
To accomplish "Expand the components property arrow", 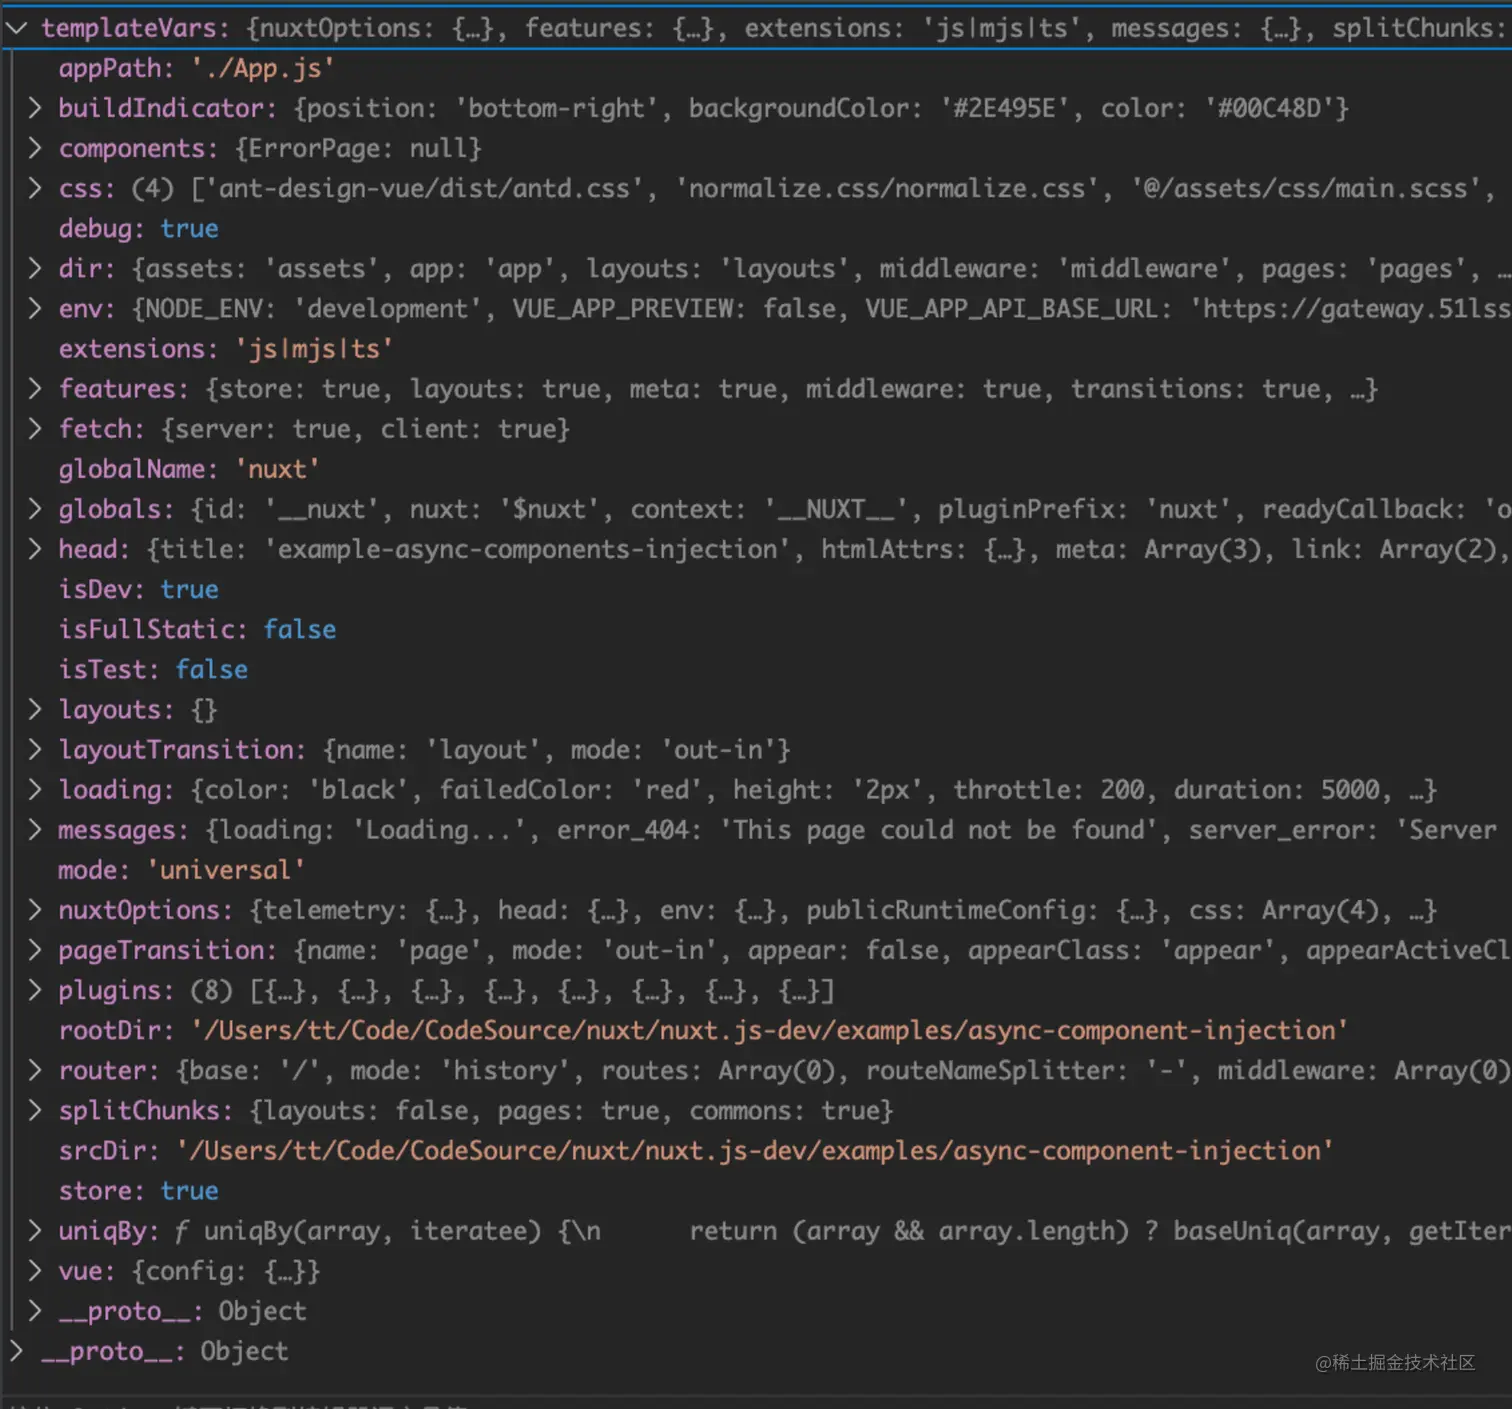I will (x=34, y=148).
